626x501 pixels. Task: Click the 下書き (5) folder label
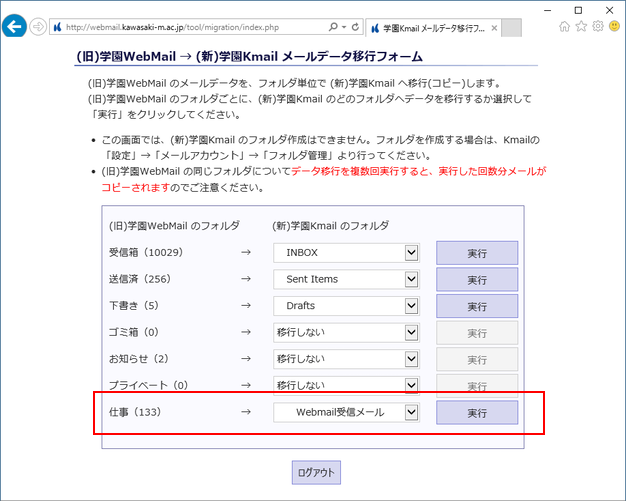point(134,306)
